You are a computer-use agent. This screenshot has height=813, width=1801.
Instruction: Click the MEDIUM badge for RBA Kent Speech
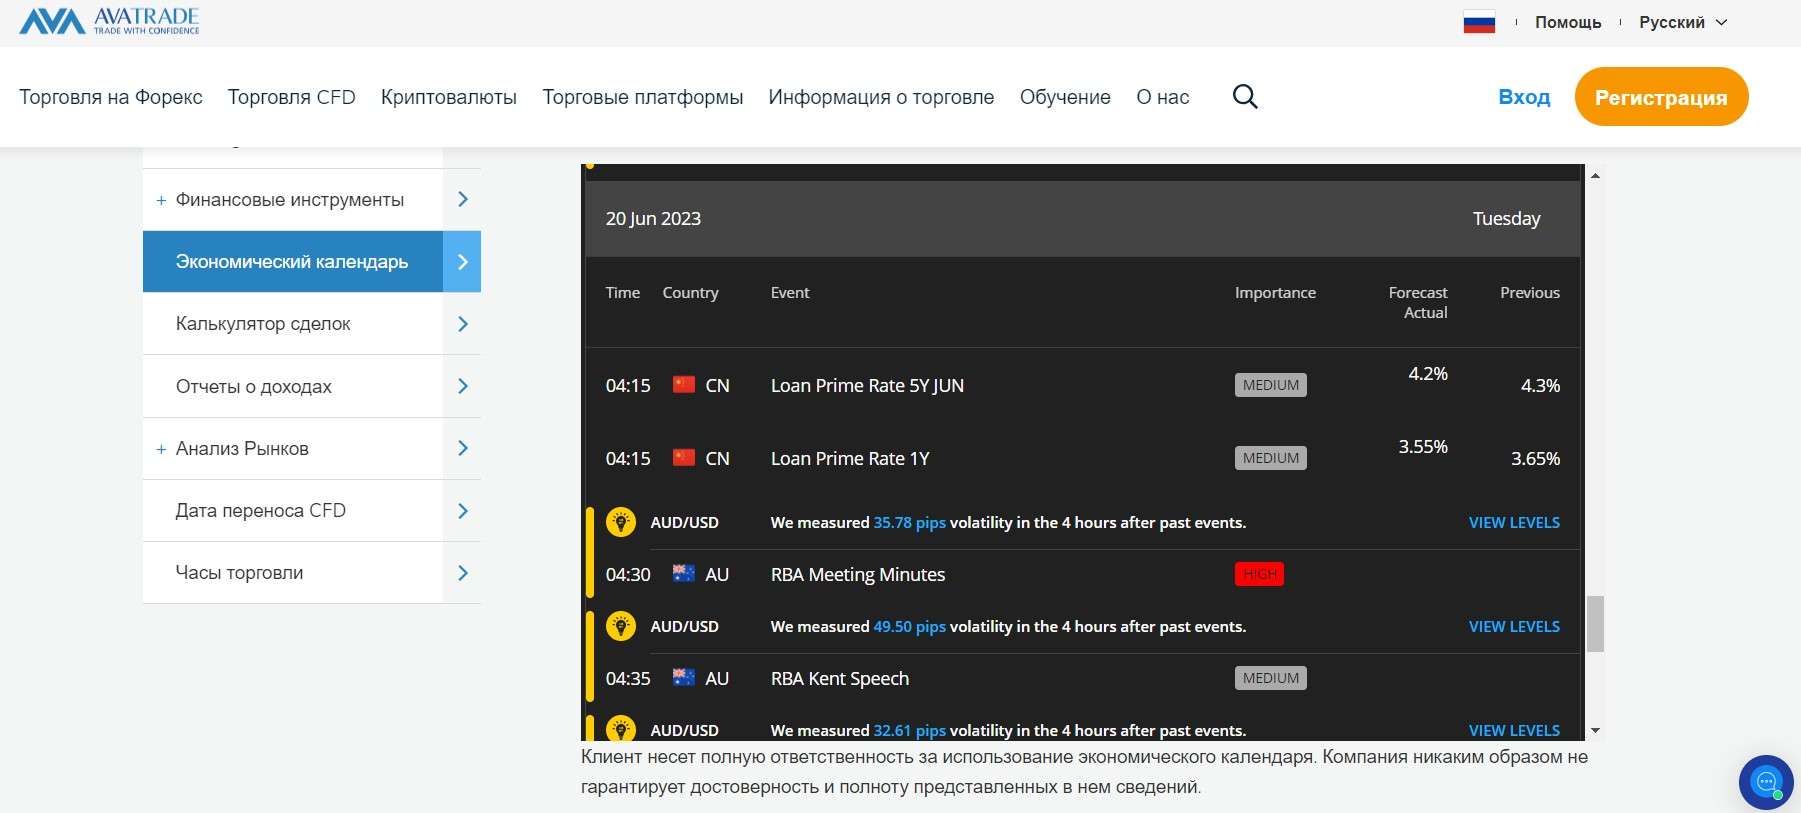click(1270, 678)
